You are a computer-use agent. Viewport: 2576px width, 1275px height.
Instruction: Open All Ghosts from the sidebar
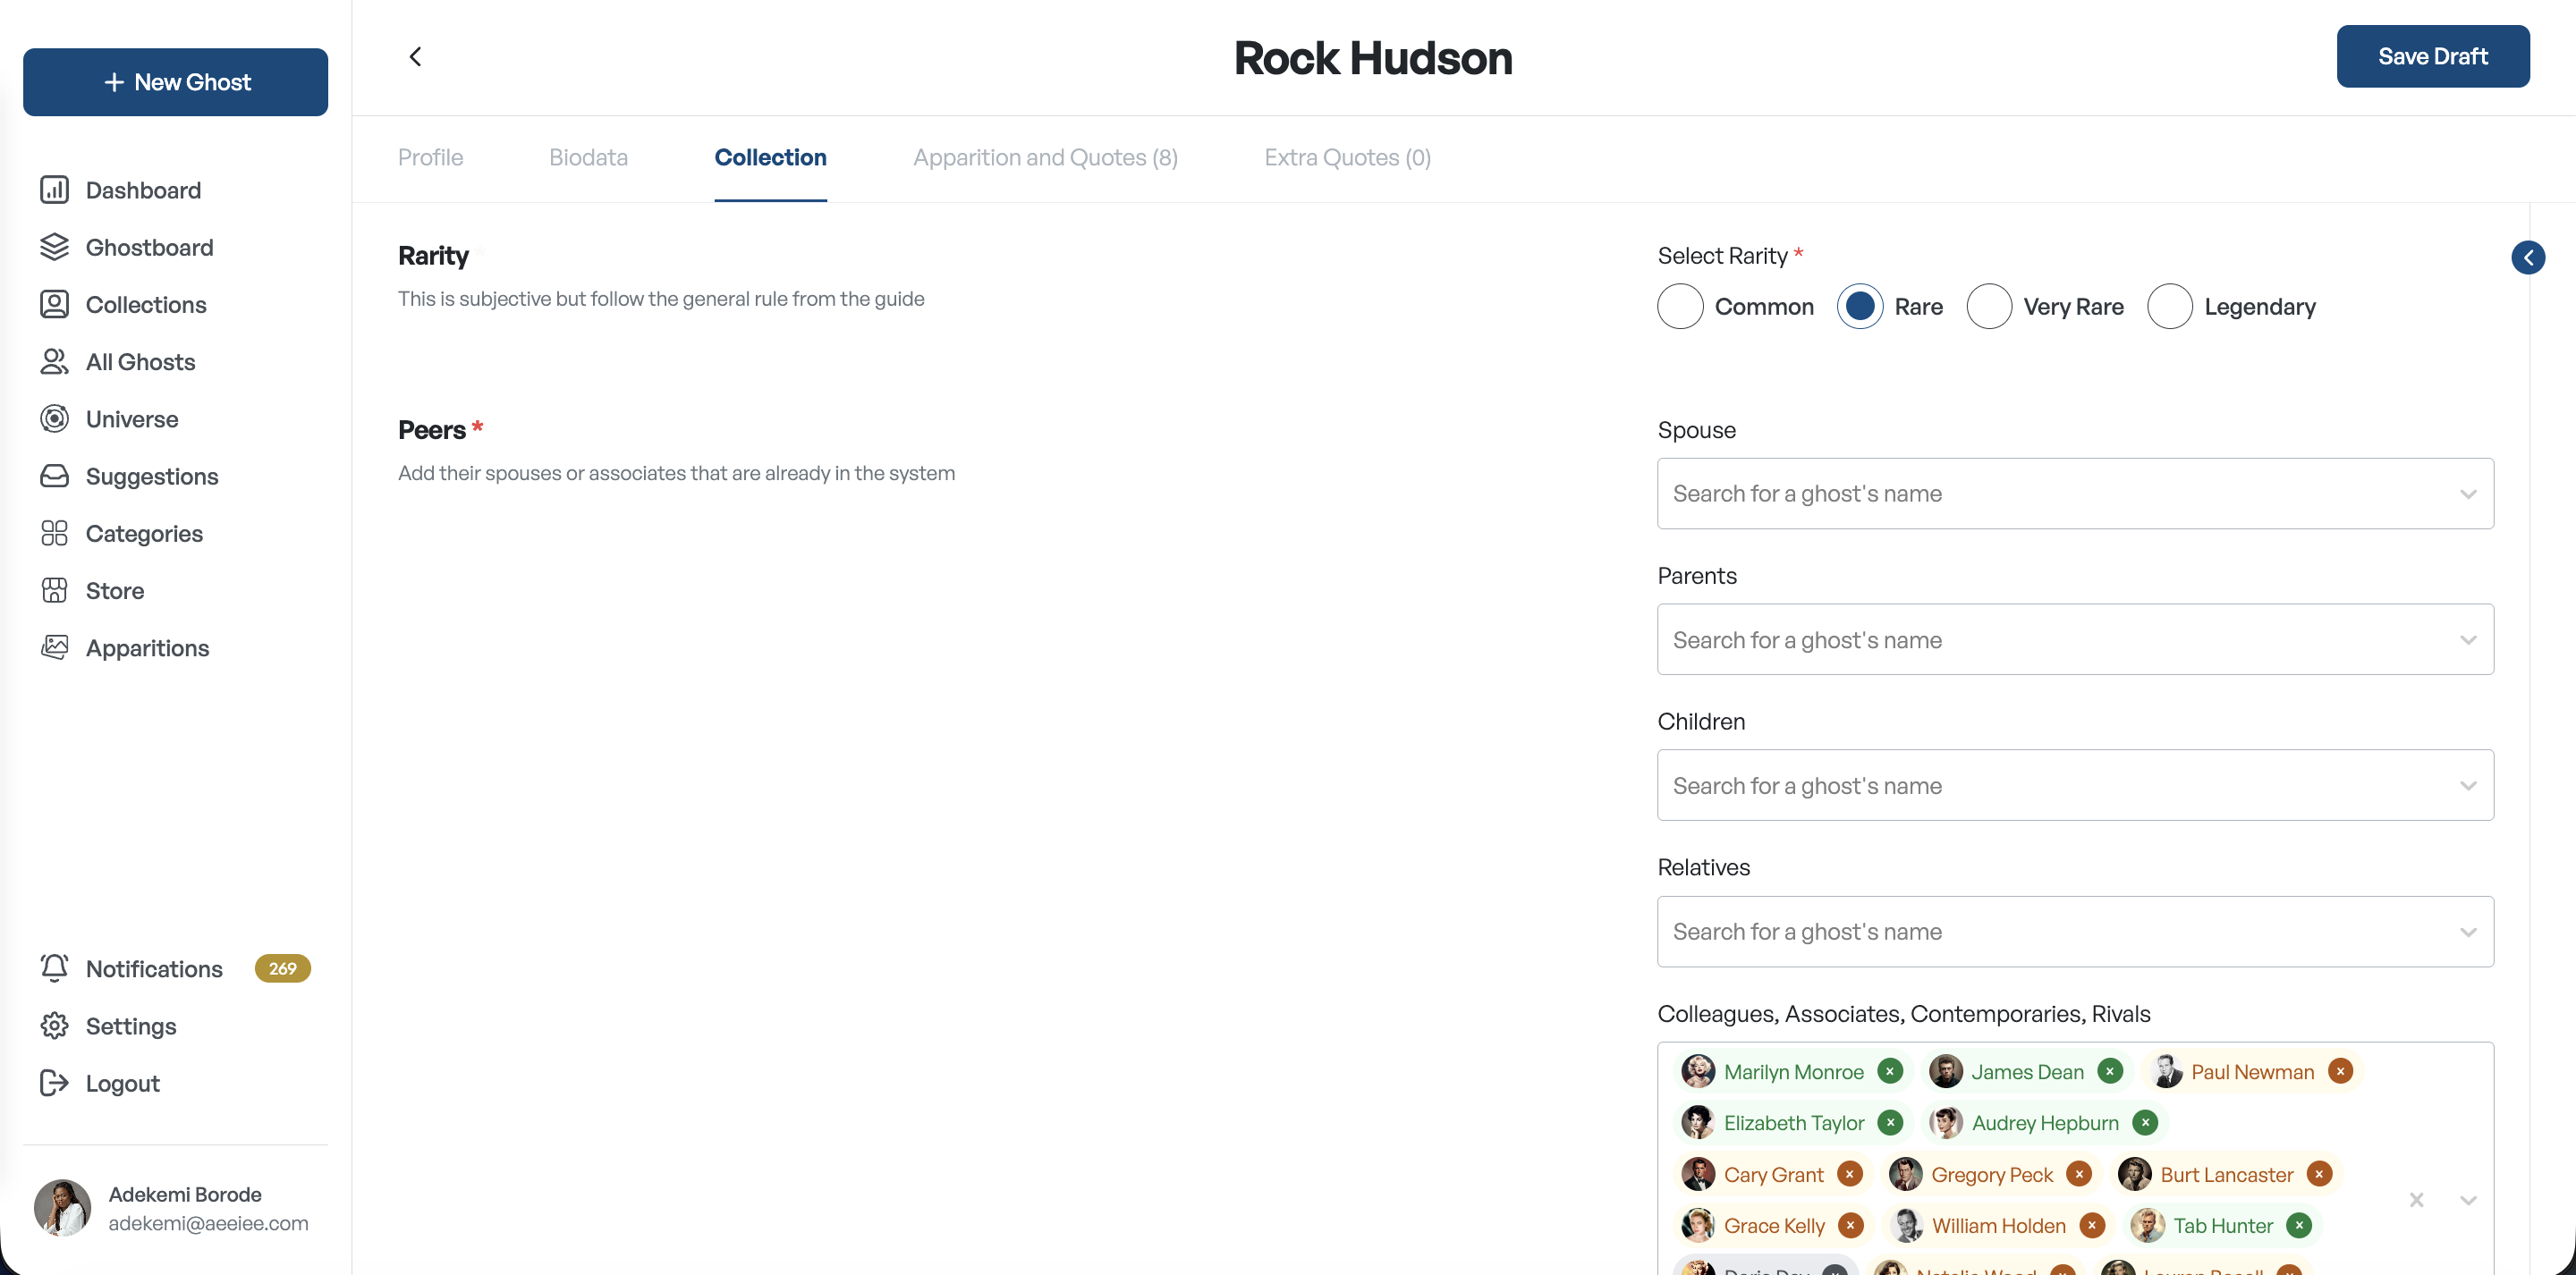click(140, 361)
